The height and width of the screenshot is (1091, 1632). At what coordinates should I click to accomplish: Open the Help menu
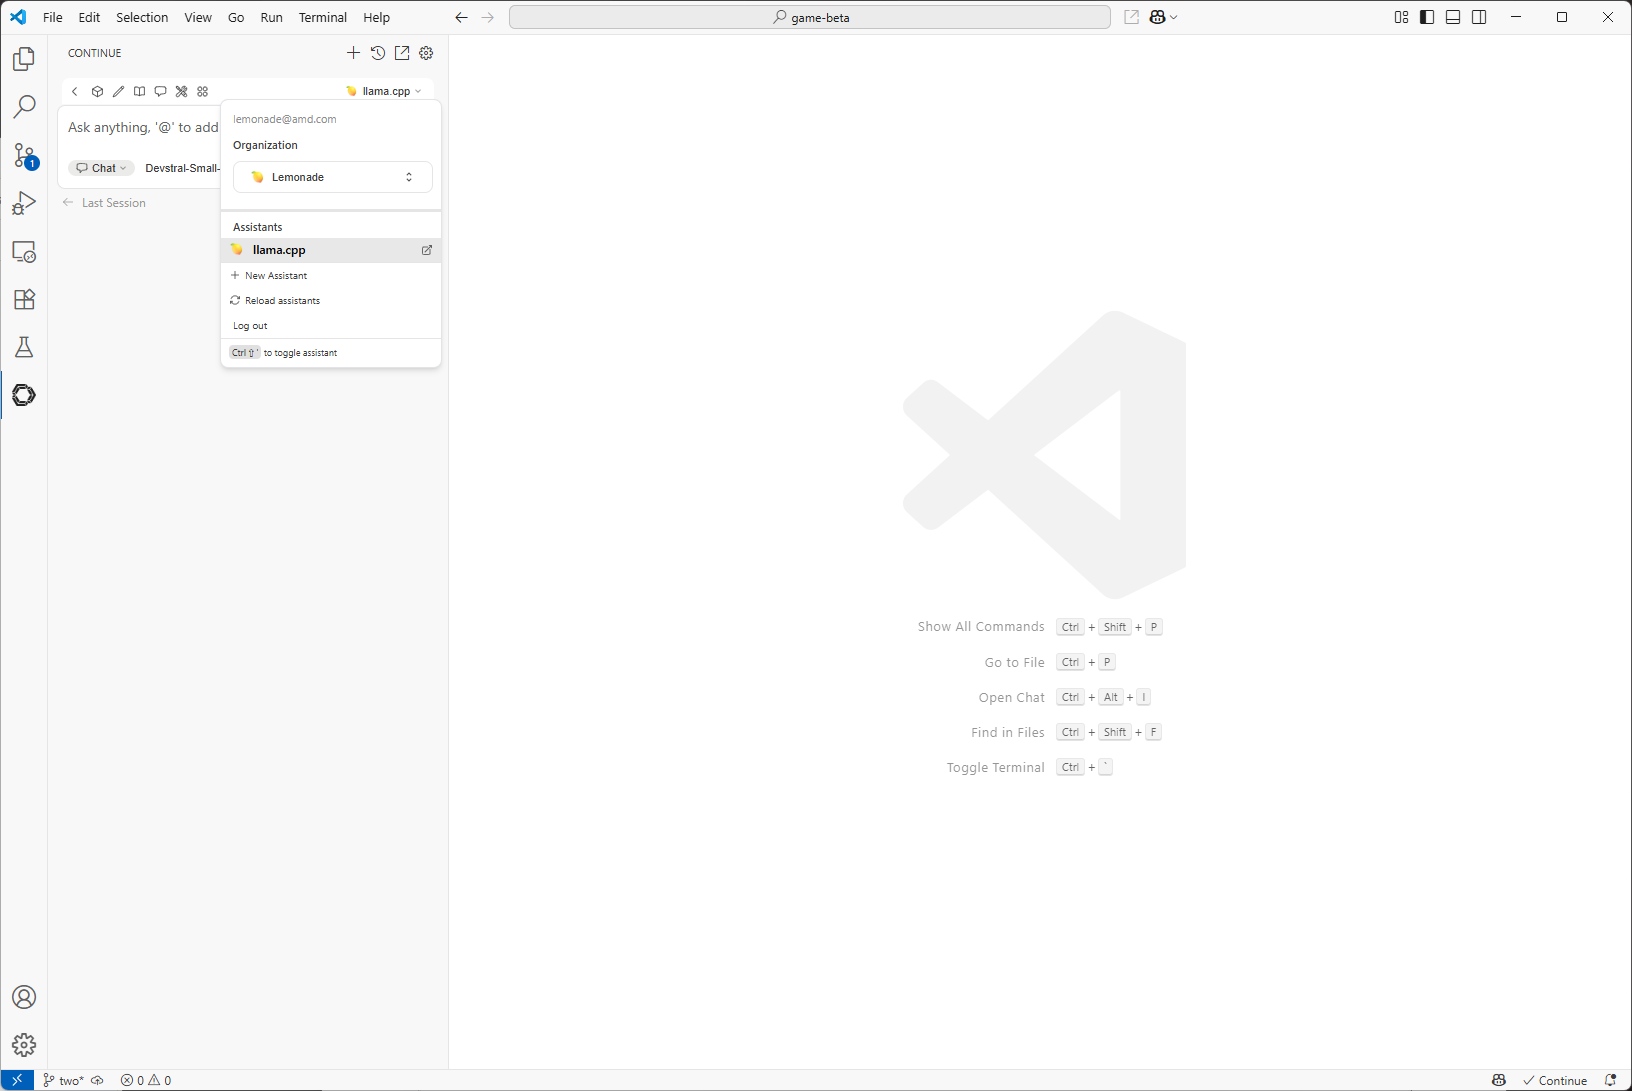pyautogui.click(x=376, y=17)
